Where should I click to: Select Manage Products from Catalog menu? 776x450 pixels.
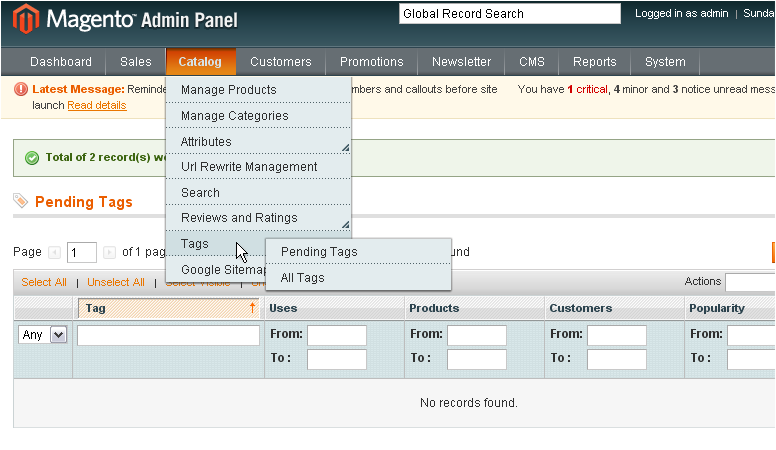tap(258, 90)
